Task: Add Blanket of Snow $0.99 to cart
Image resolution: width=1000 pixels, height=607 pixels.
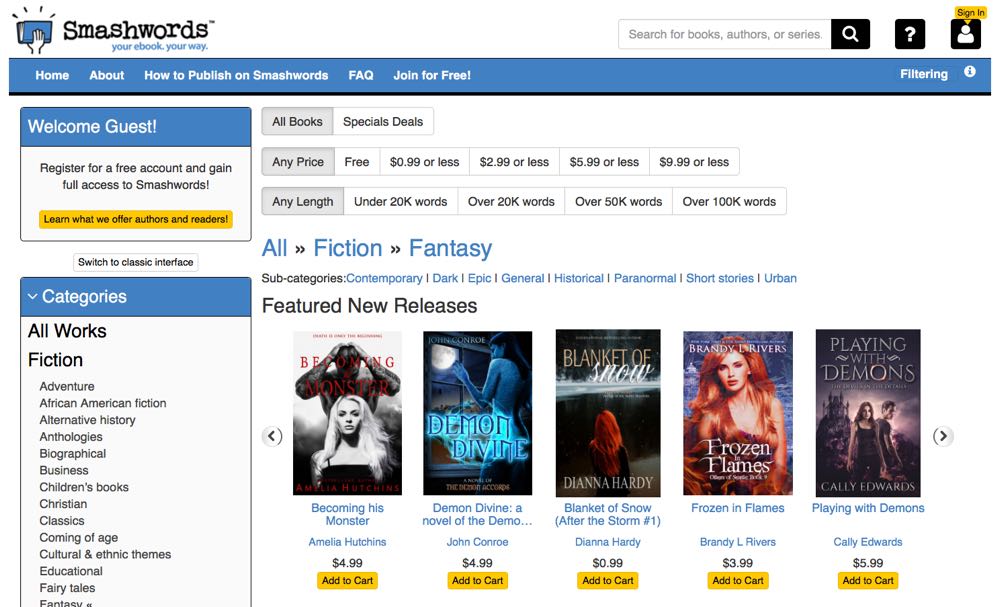Action: click(608, 581)
